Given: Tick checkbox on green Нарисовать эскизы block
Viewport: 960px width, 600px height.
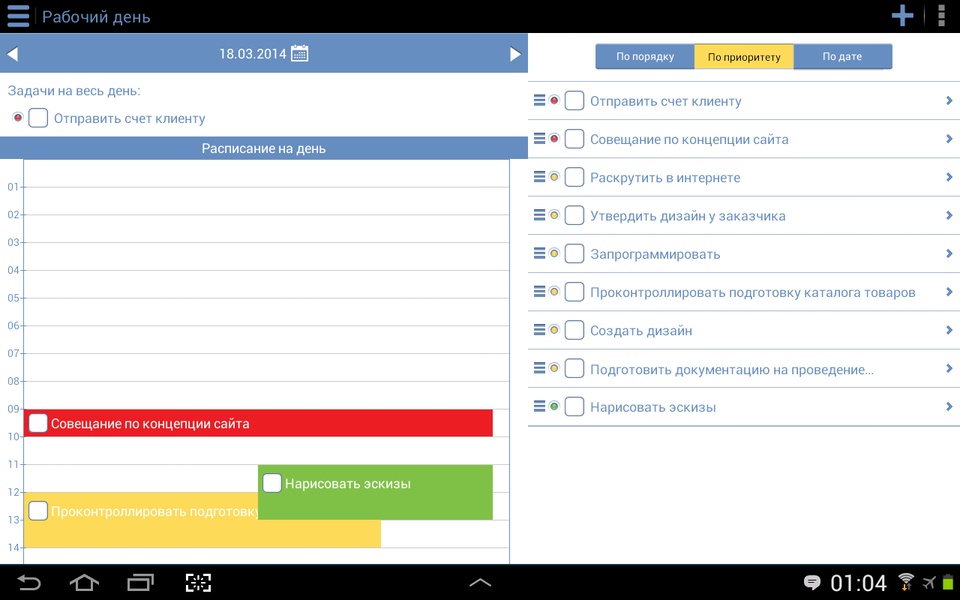Looking at the screenshot, I should click(x=272, y=482).
